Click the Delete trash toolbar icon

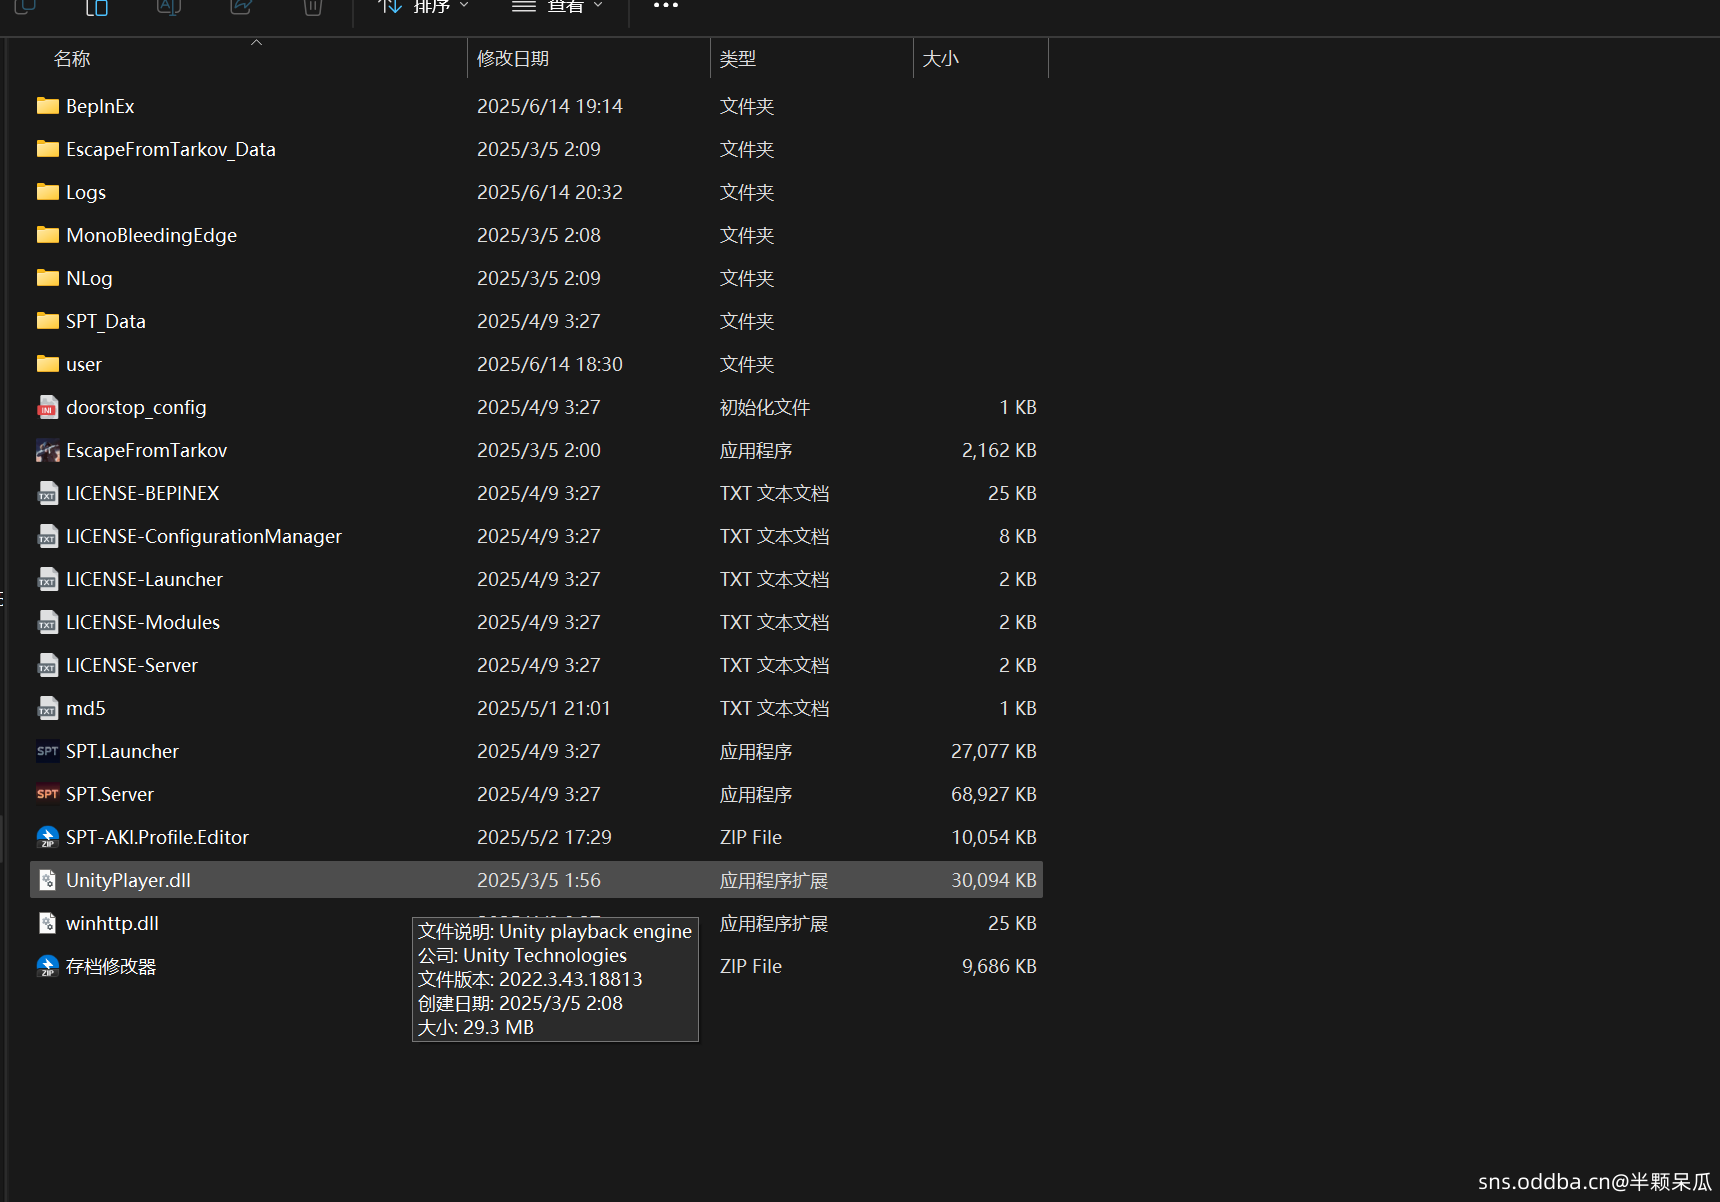click(x=313, y=6)
